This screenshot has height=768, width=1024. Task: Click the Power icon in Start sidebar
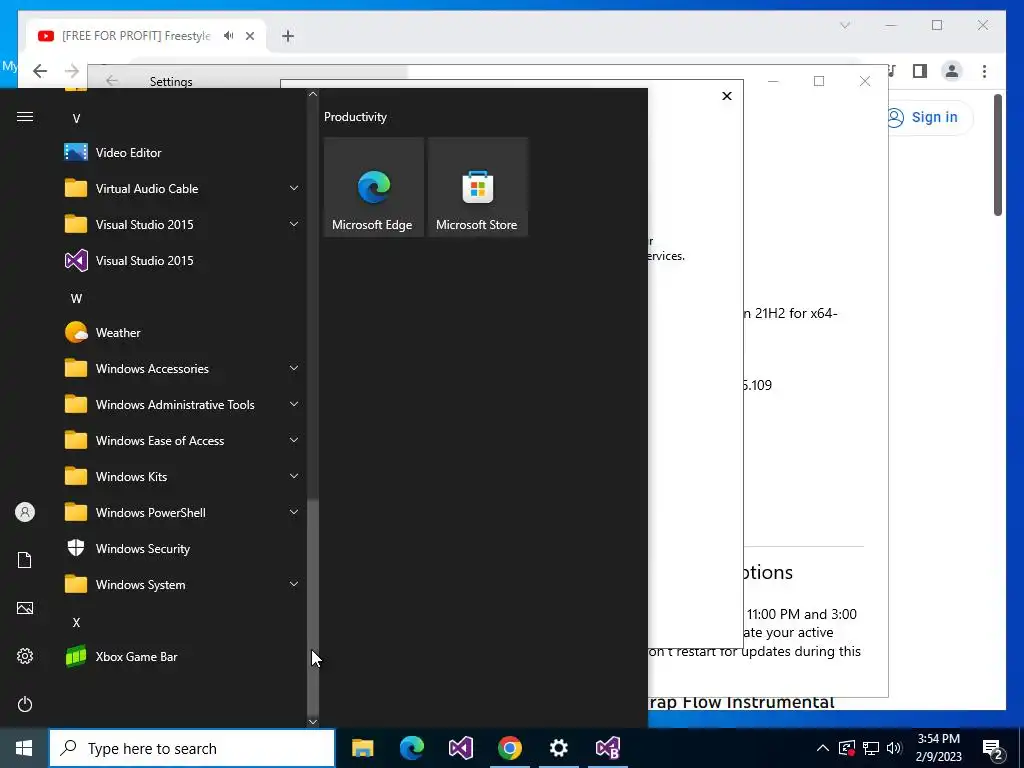pyautogui.click(x=25, y=704)
